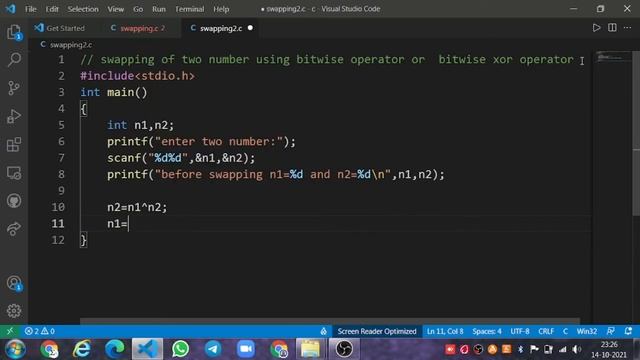This screenshot has height=360, width=640.
Task: Open Google Chrome from taskbar
Action: pos(49,349)
